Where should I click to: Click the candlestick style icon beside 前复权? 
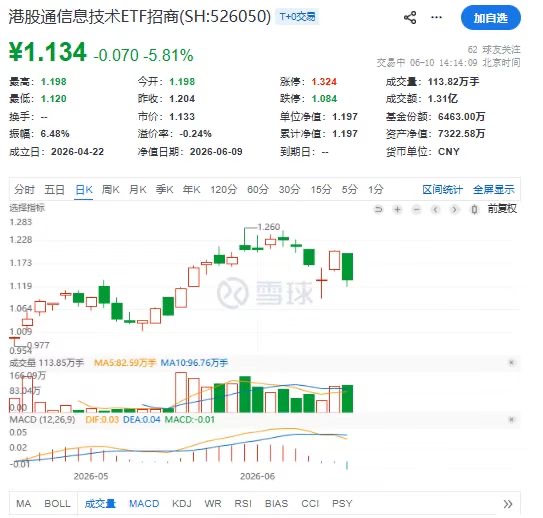[474, 209]
